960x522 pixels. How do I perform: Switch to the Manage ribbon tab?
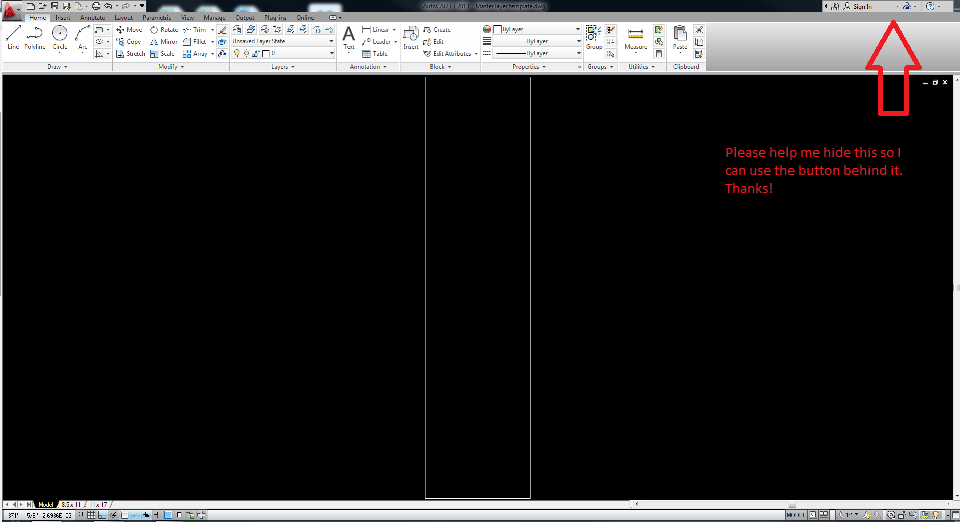[x=214, y=18]
